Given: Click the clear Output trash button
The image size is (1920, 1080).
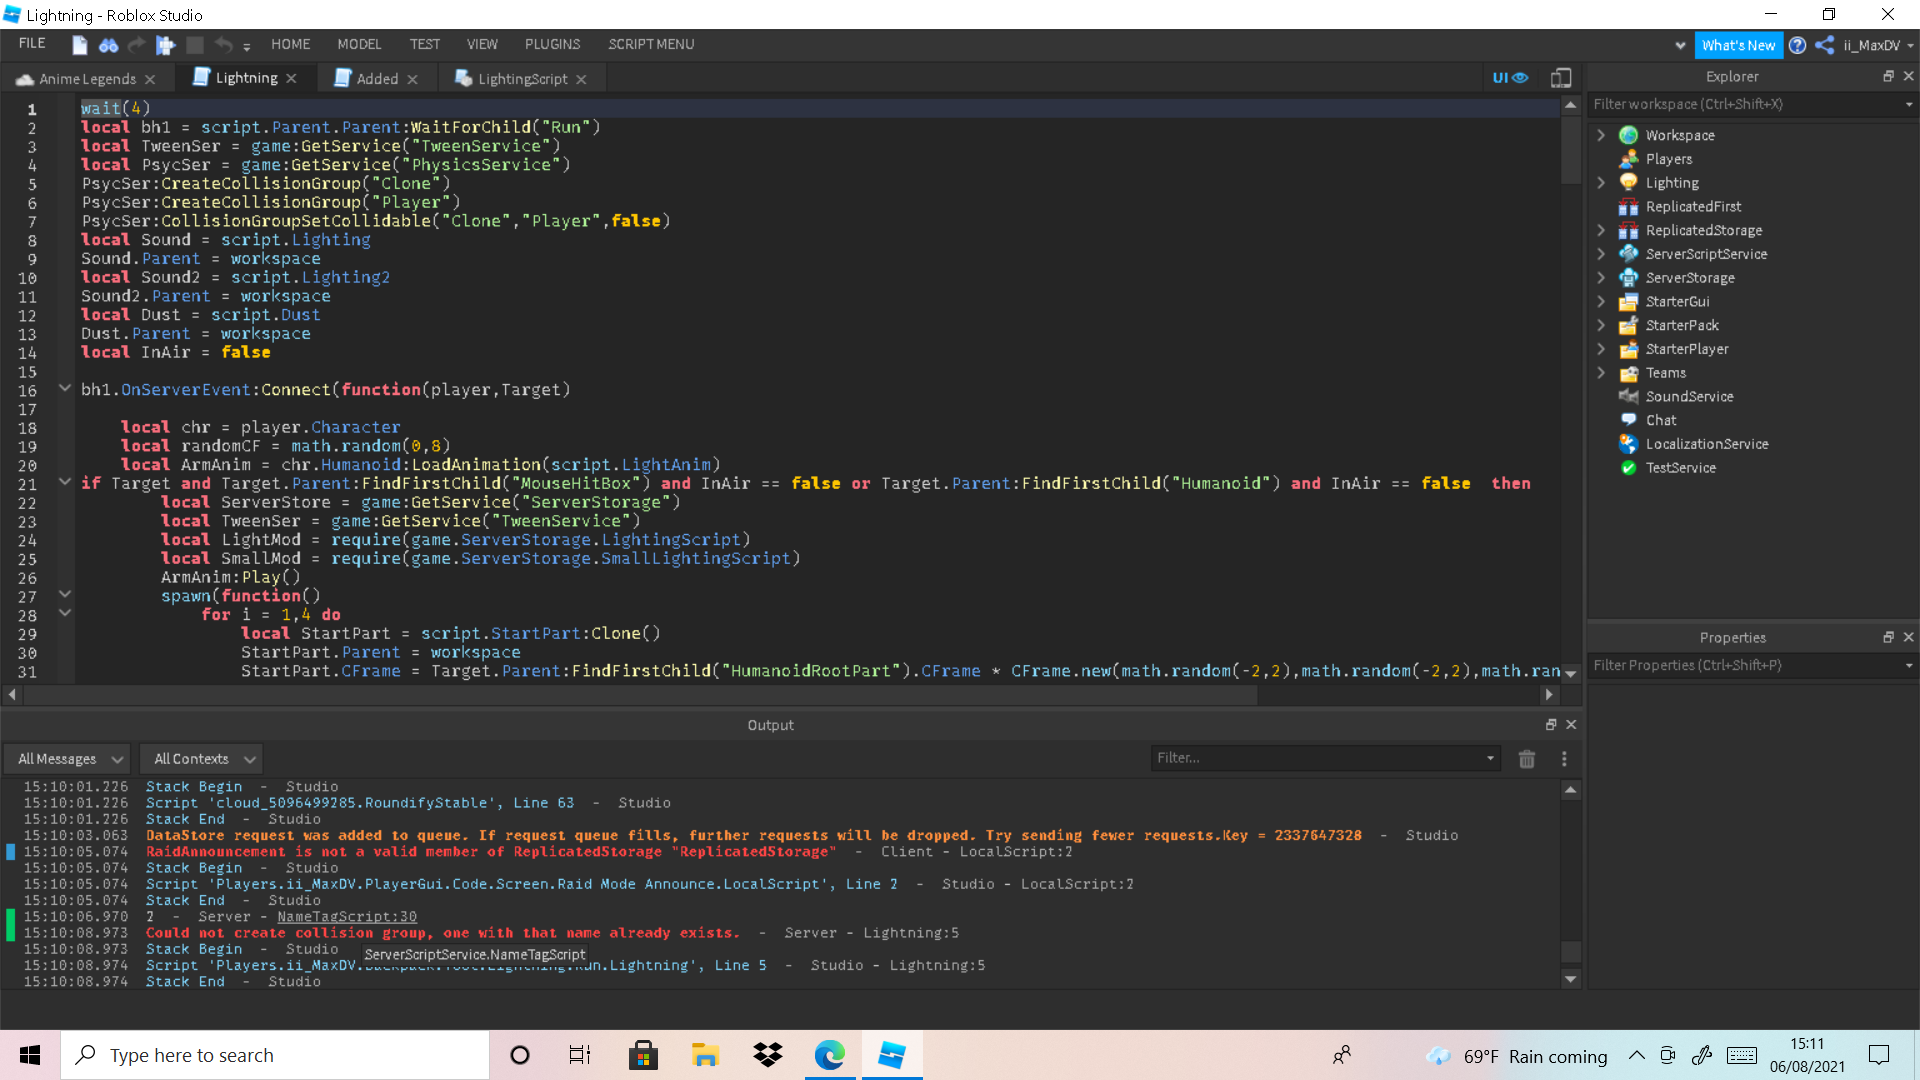Looking at the screenshot, I should tap(1527, 759).
